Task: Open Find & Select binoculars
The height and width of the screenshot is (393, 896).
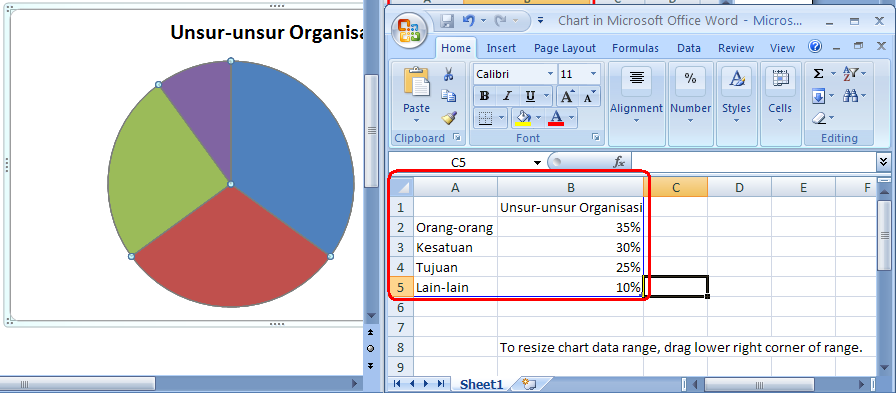Action: click(x=851, y=96)
